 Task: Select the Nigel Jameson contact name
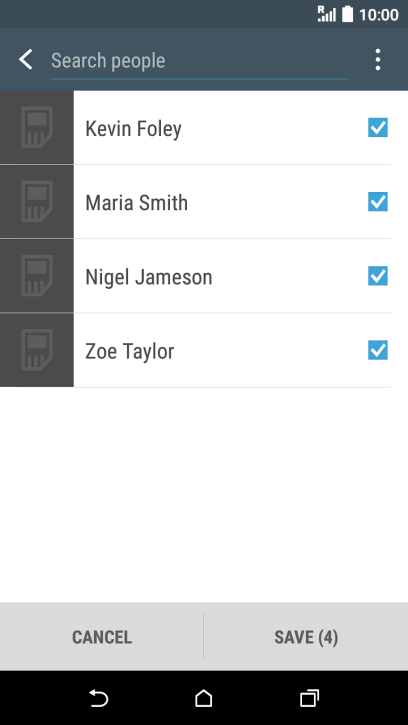point(148,277)
